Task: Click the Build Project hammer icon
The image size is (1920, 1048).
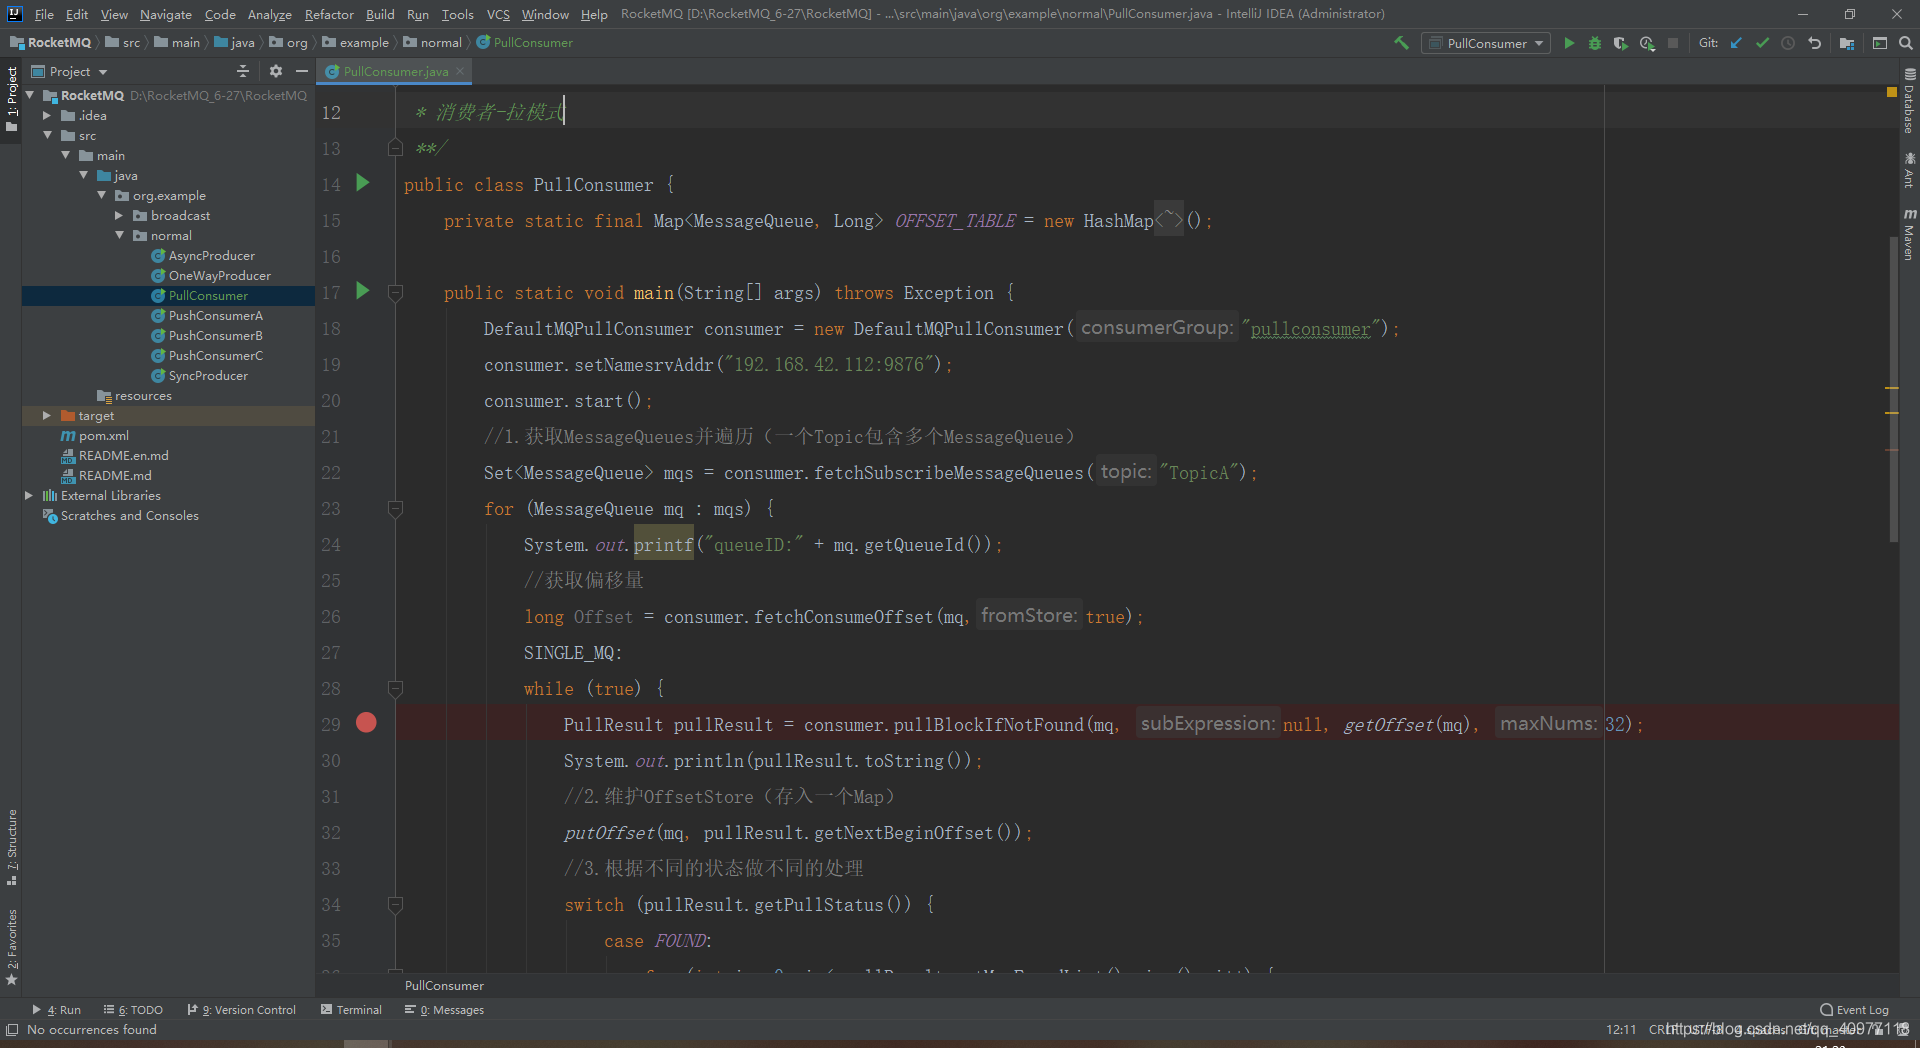Action: click(x=1401, y=43)
